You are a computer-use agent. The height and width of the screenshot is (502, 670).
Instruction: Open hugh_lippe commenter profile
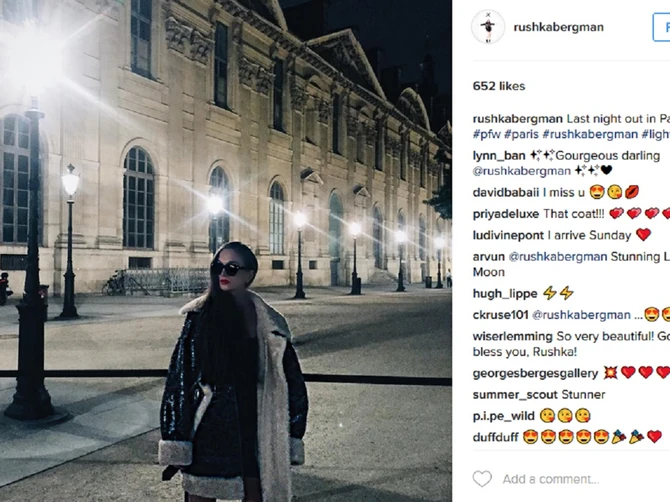[505, 294]
